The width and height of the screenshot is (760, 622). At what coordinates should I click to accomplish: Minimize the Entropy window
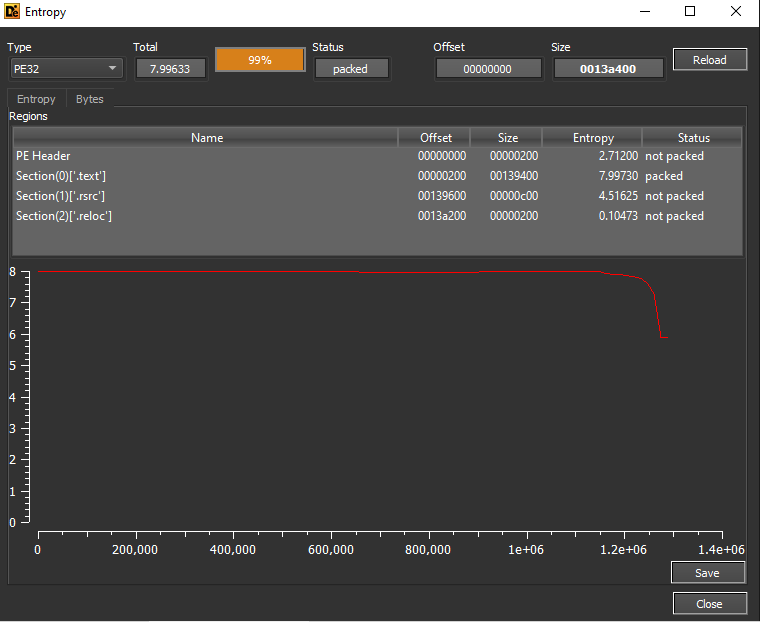(645, 11)
